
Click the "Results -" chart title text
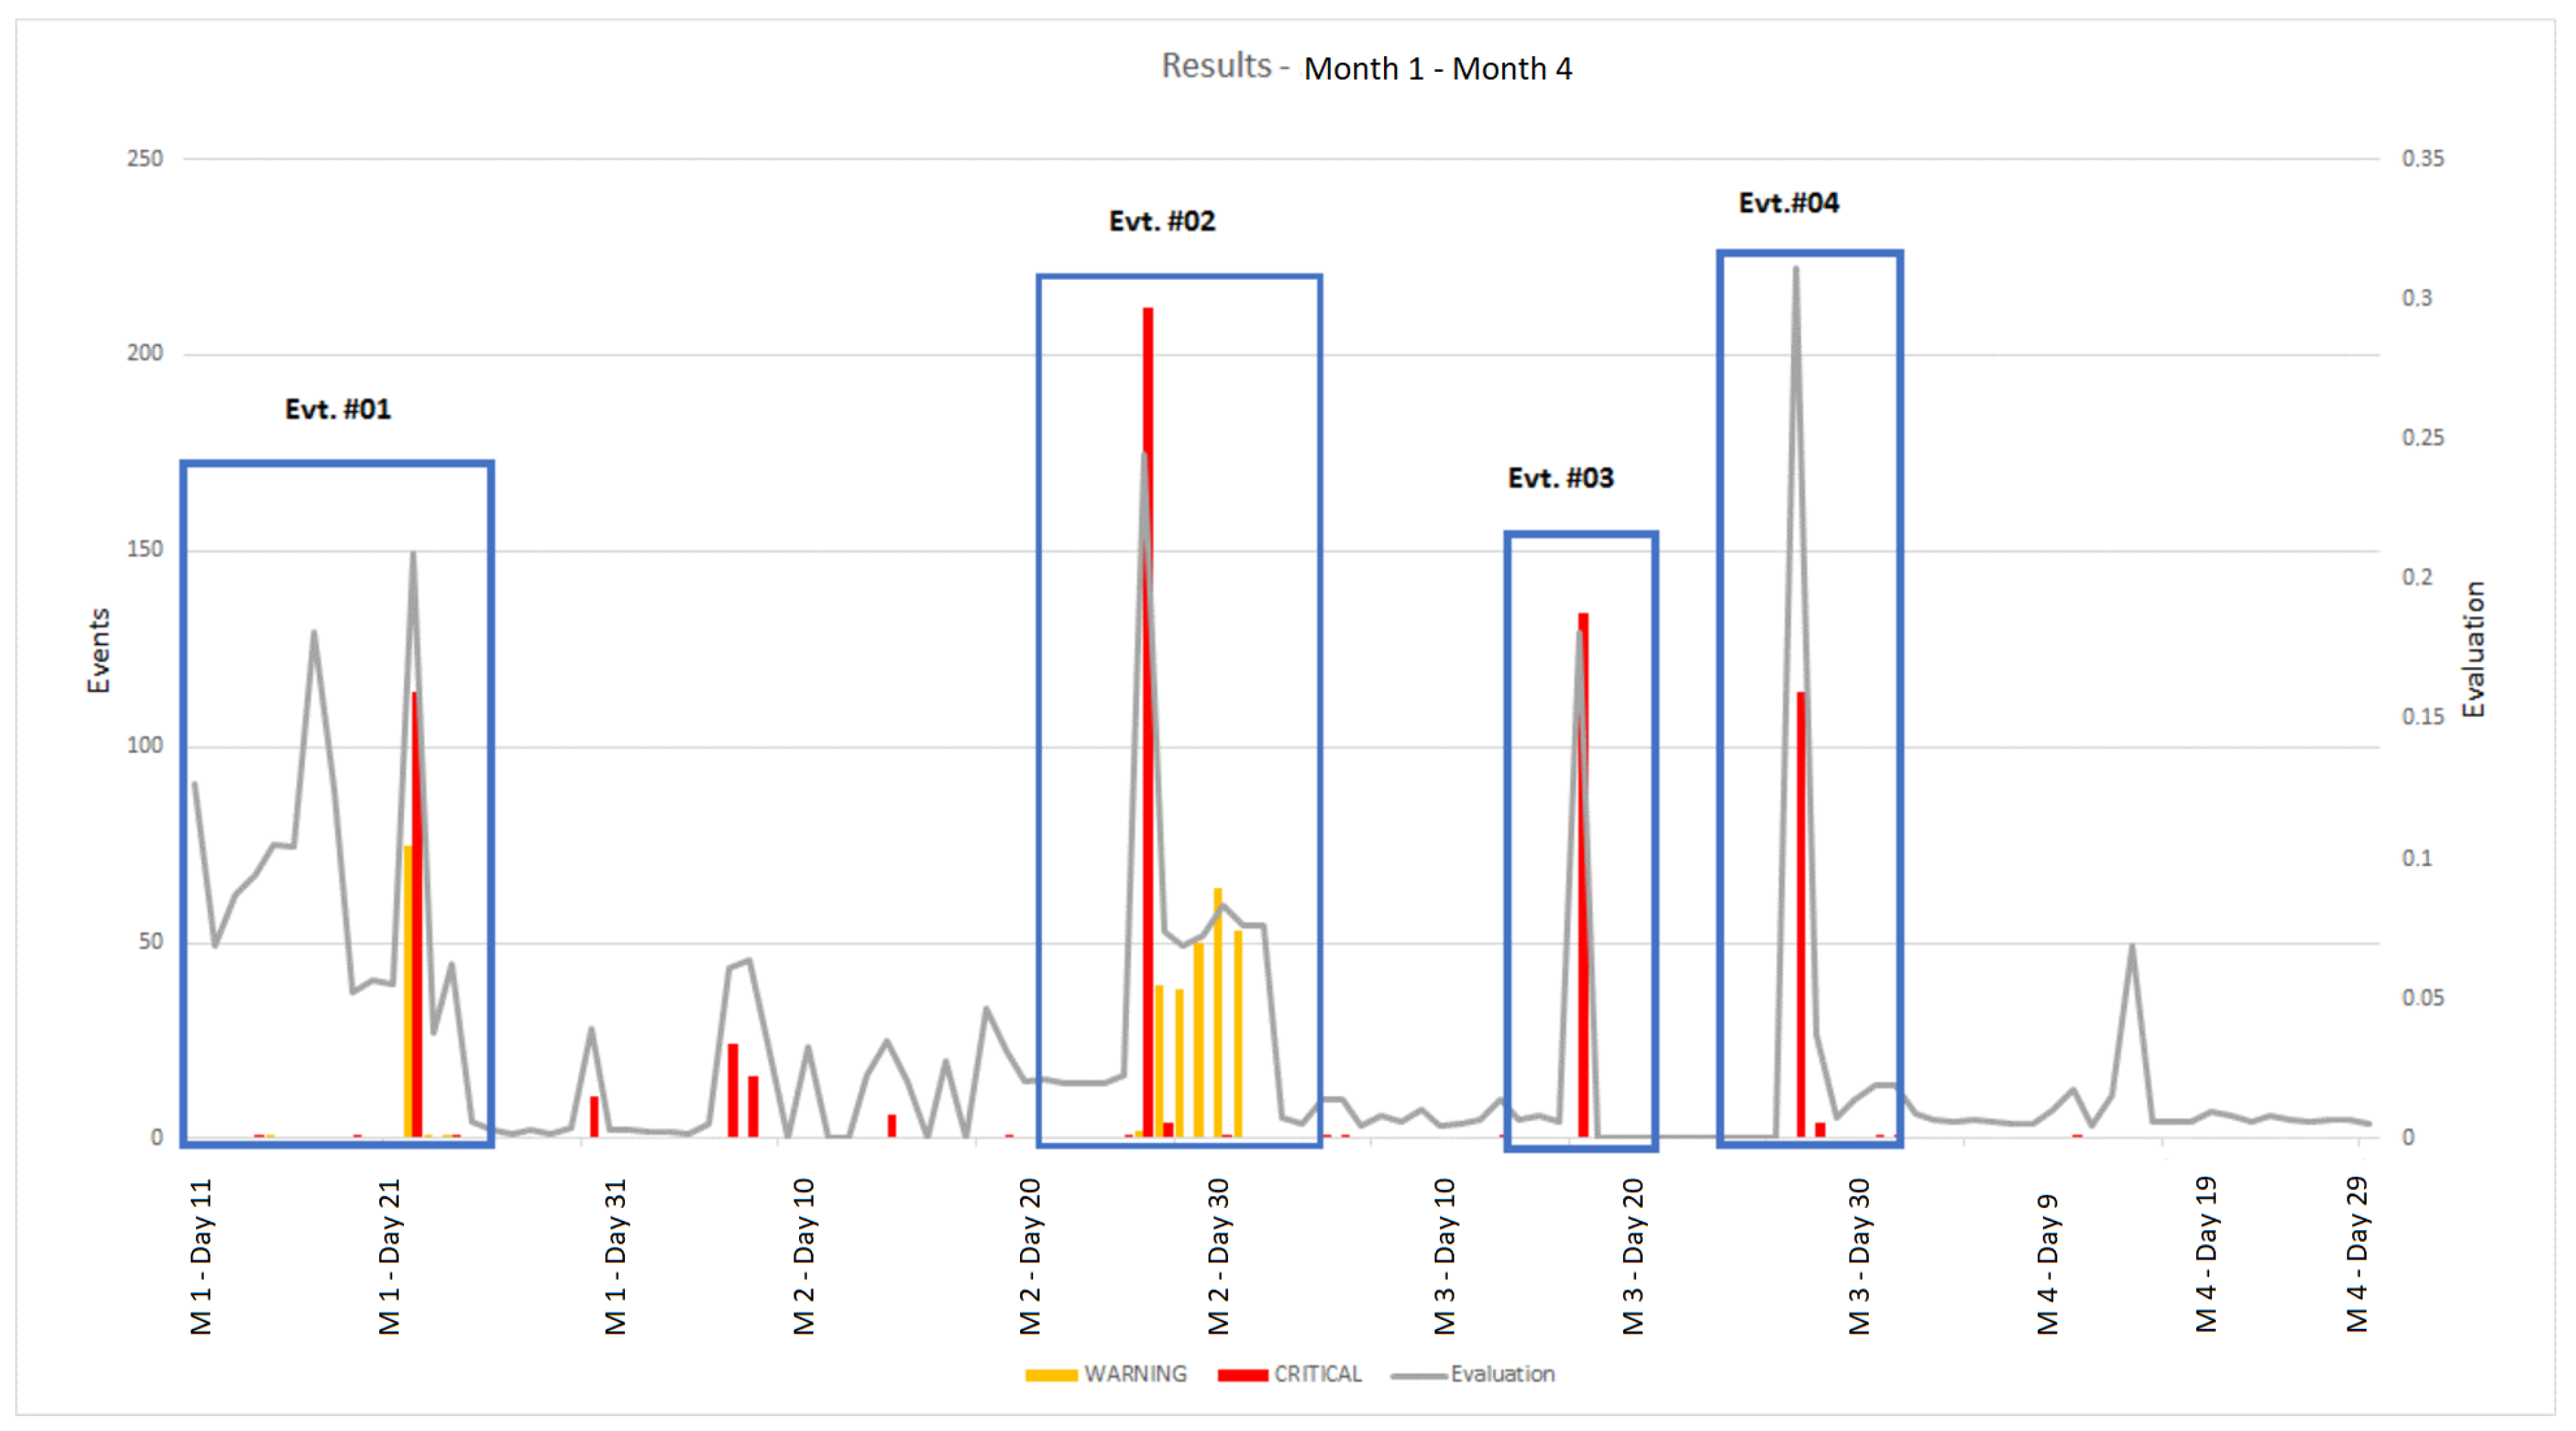click(x=1225, y=66)
